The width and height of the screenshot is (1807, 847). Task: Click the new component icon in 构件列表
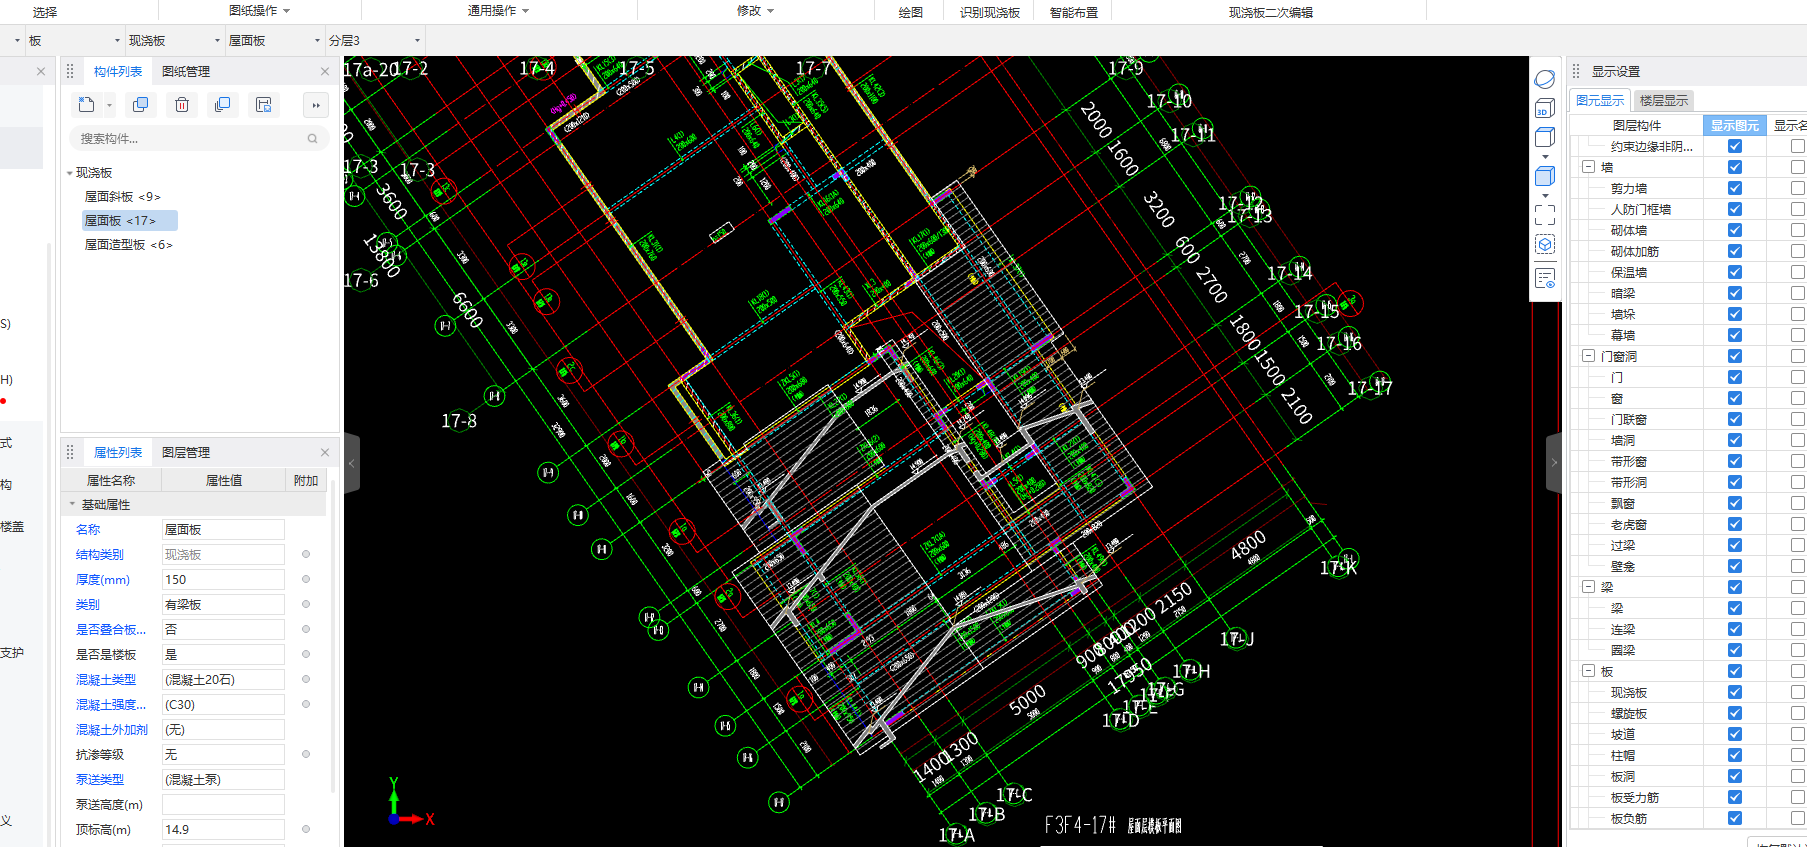point(87,105)
